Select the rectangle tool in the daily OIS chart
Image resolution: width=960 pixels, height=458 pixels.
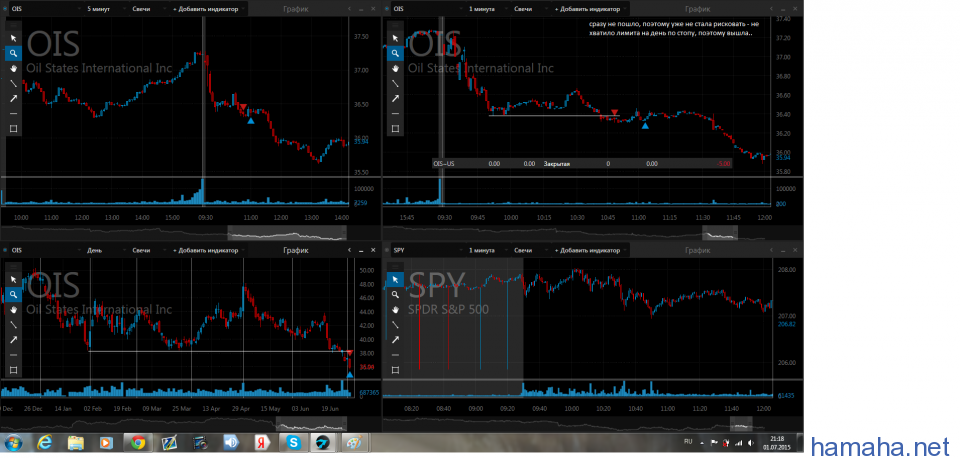[13, 370]
